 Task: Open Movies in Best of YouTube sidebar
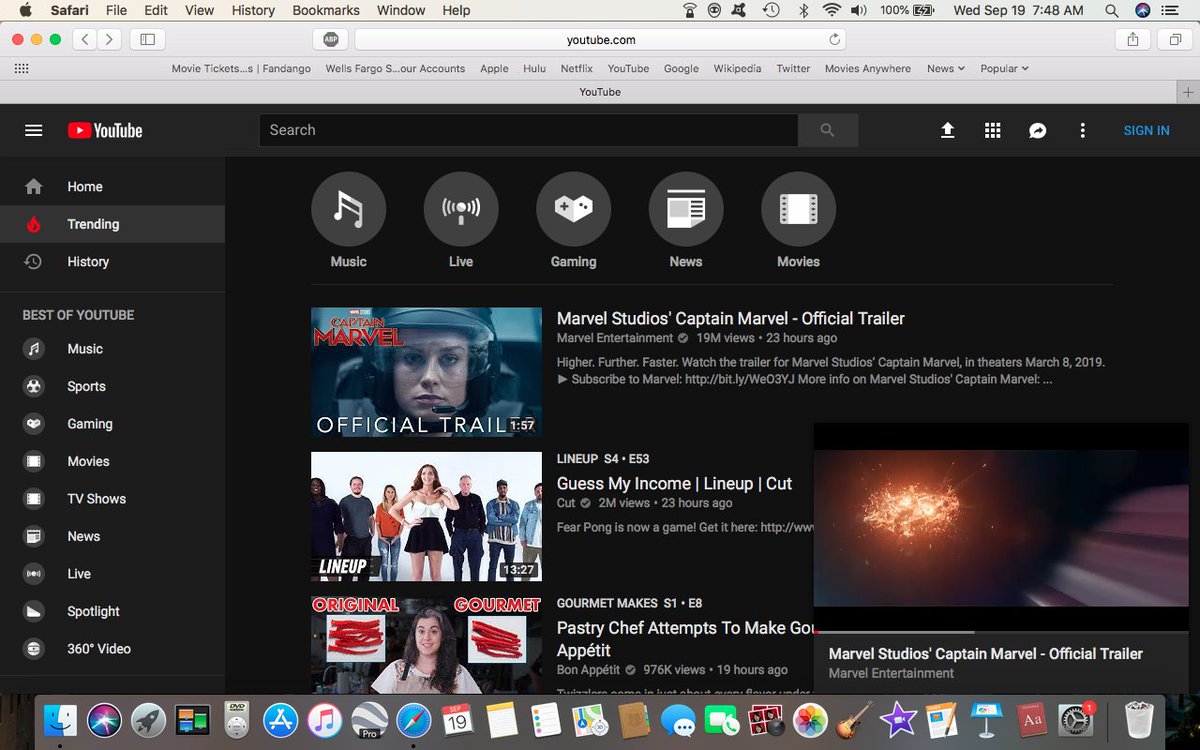coord(112,461)
